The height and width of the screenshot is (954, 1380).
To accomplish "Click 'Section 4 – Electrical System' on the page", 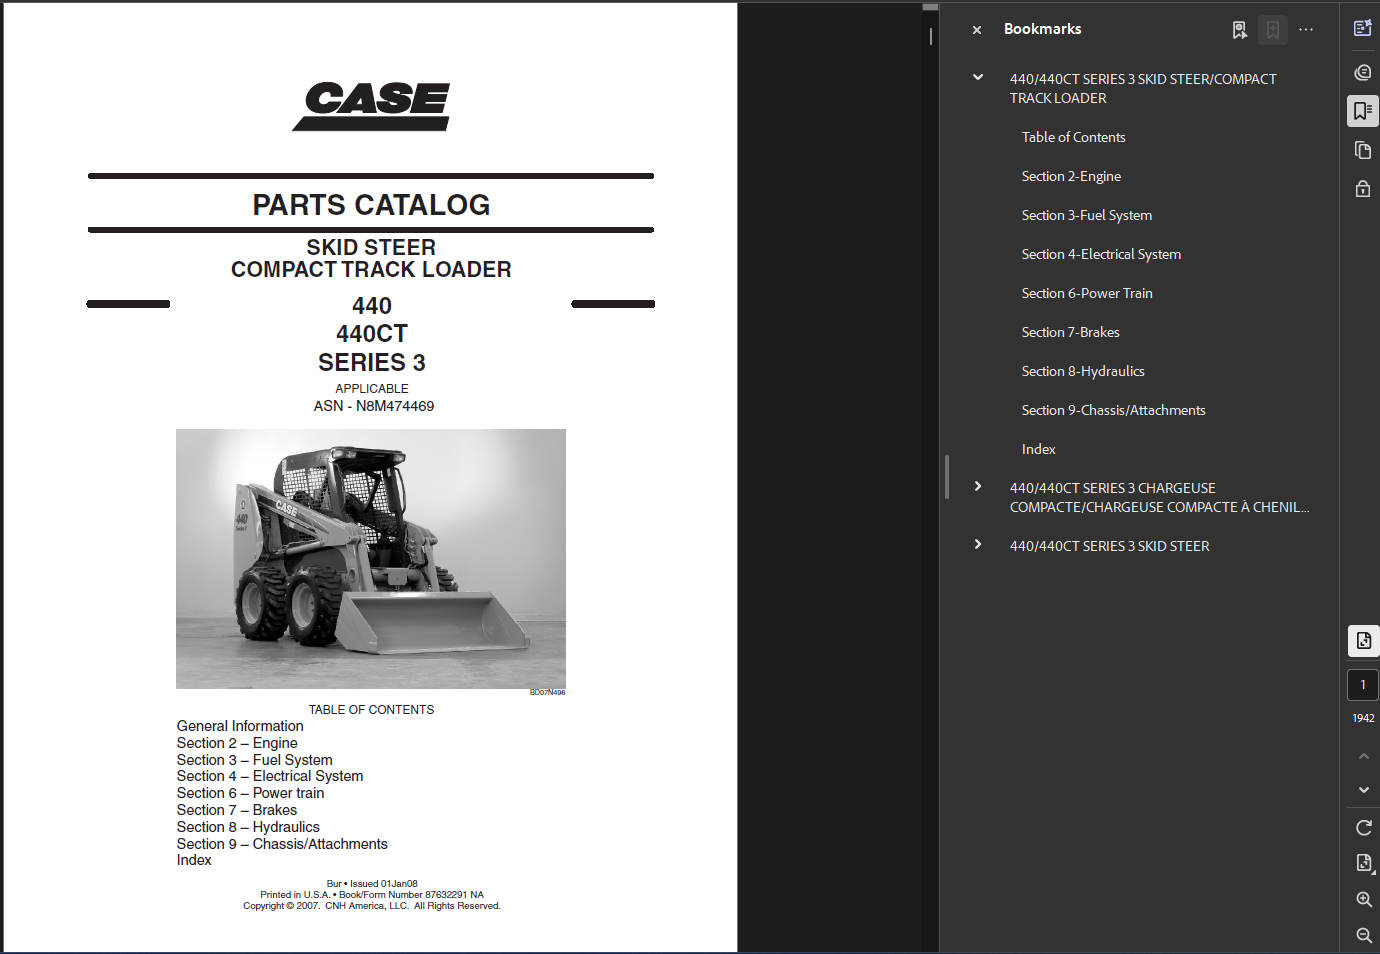I will pyautogui.click(x=270, y=776).
